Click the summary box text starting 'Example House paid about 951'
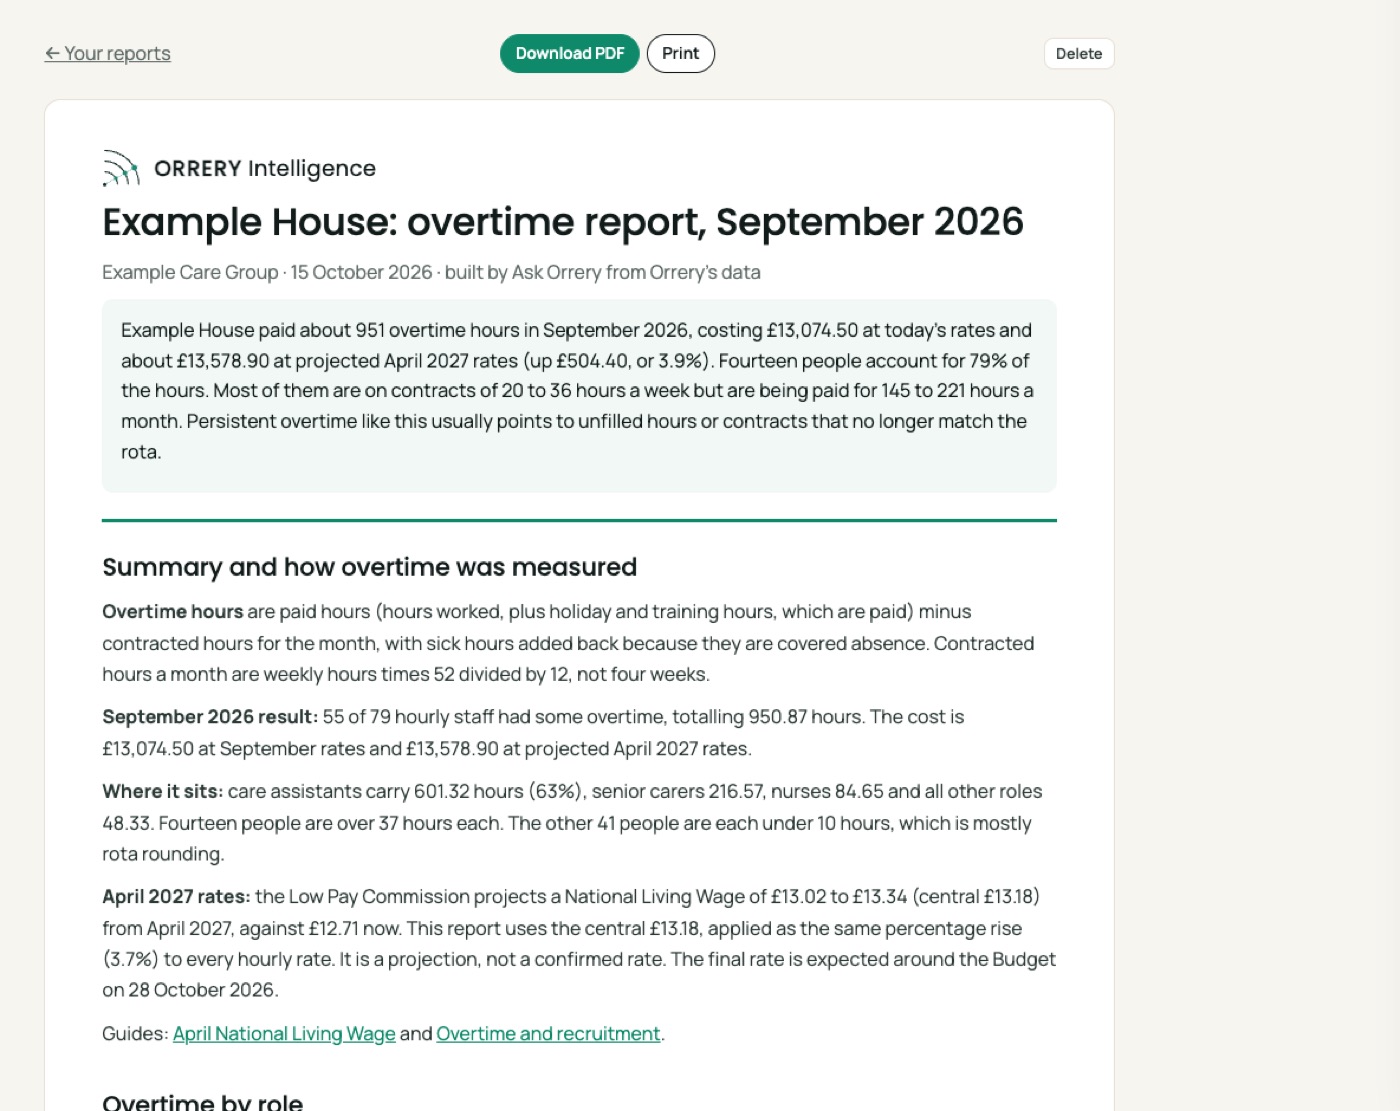Viewport: 1400px width, 1111px height. coord(579,391)
